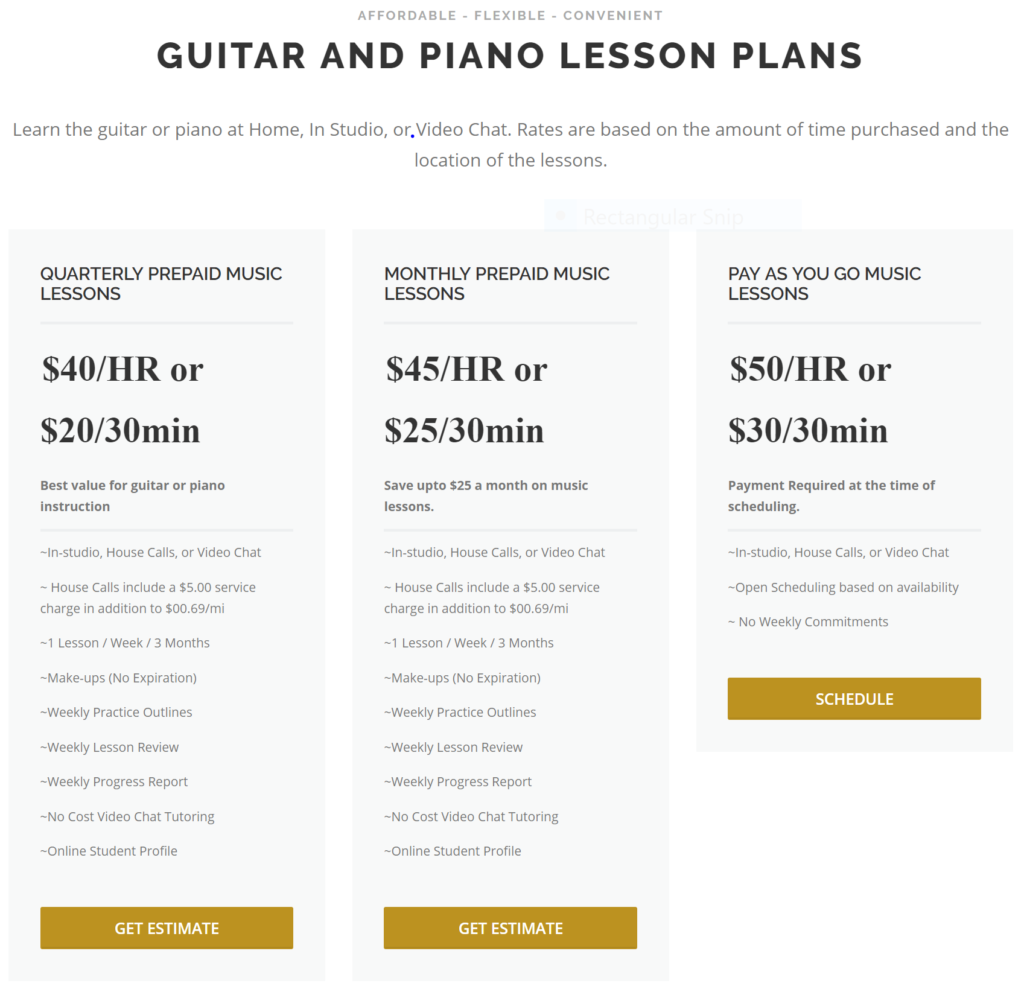Image resolution: width=1024 pixels, height=992 pixels.
Task: Click the SCHEDULE button
Action: [854, 699]
